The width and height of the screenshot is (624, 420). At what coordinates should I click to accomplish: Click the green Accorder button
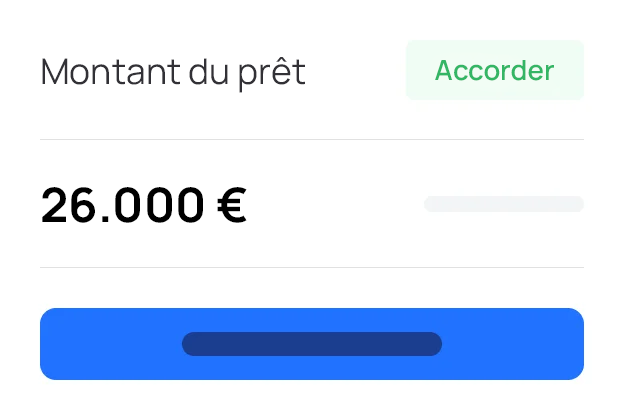[494, 71]
